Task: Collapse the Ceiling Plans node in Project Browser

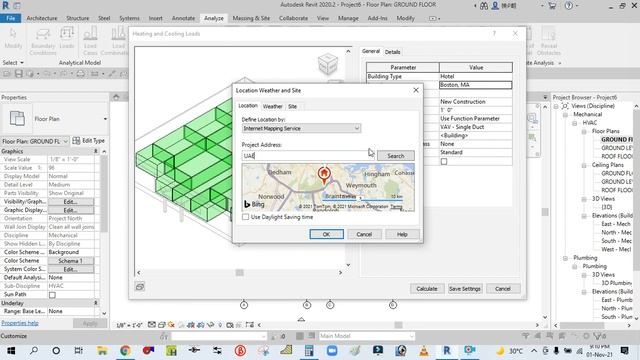Action: 584,165
